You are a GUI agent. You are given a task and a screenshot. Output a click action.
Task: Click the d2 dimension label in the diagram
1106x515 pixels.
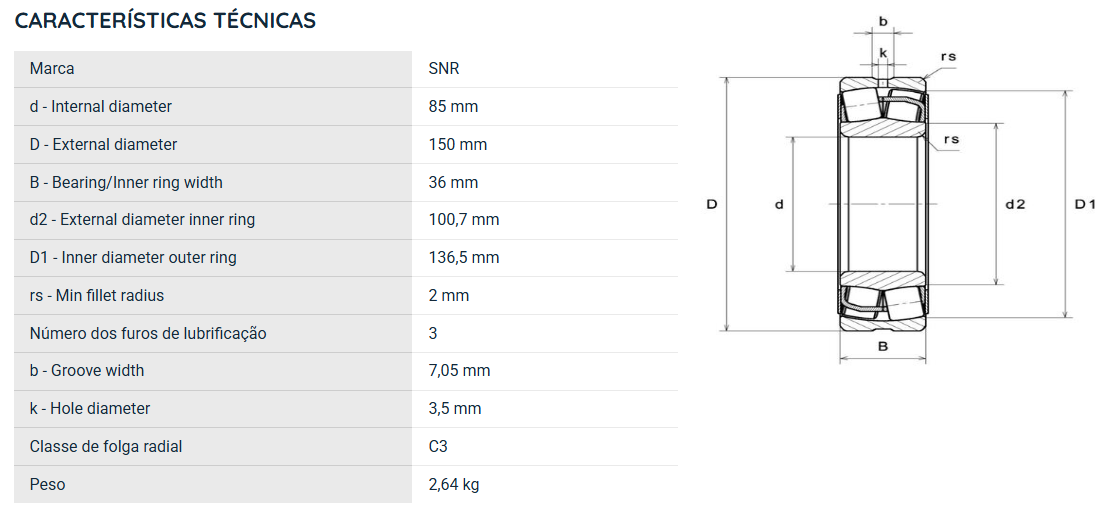[1015, 205]
